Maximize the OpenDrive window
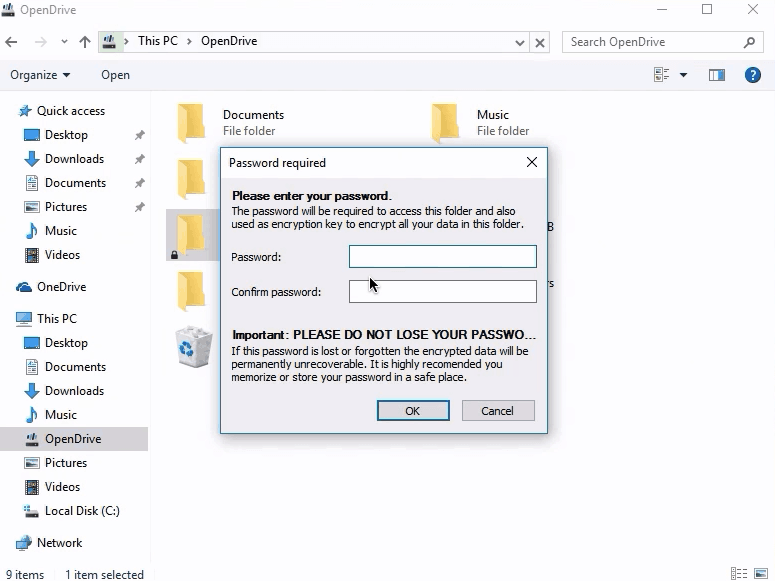This screenshot has width=775, height=581. 707,9
